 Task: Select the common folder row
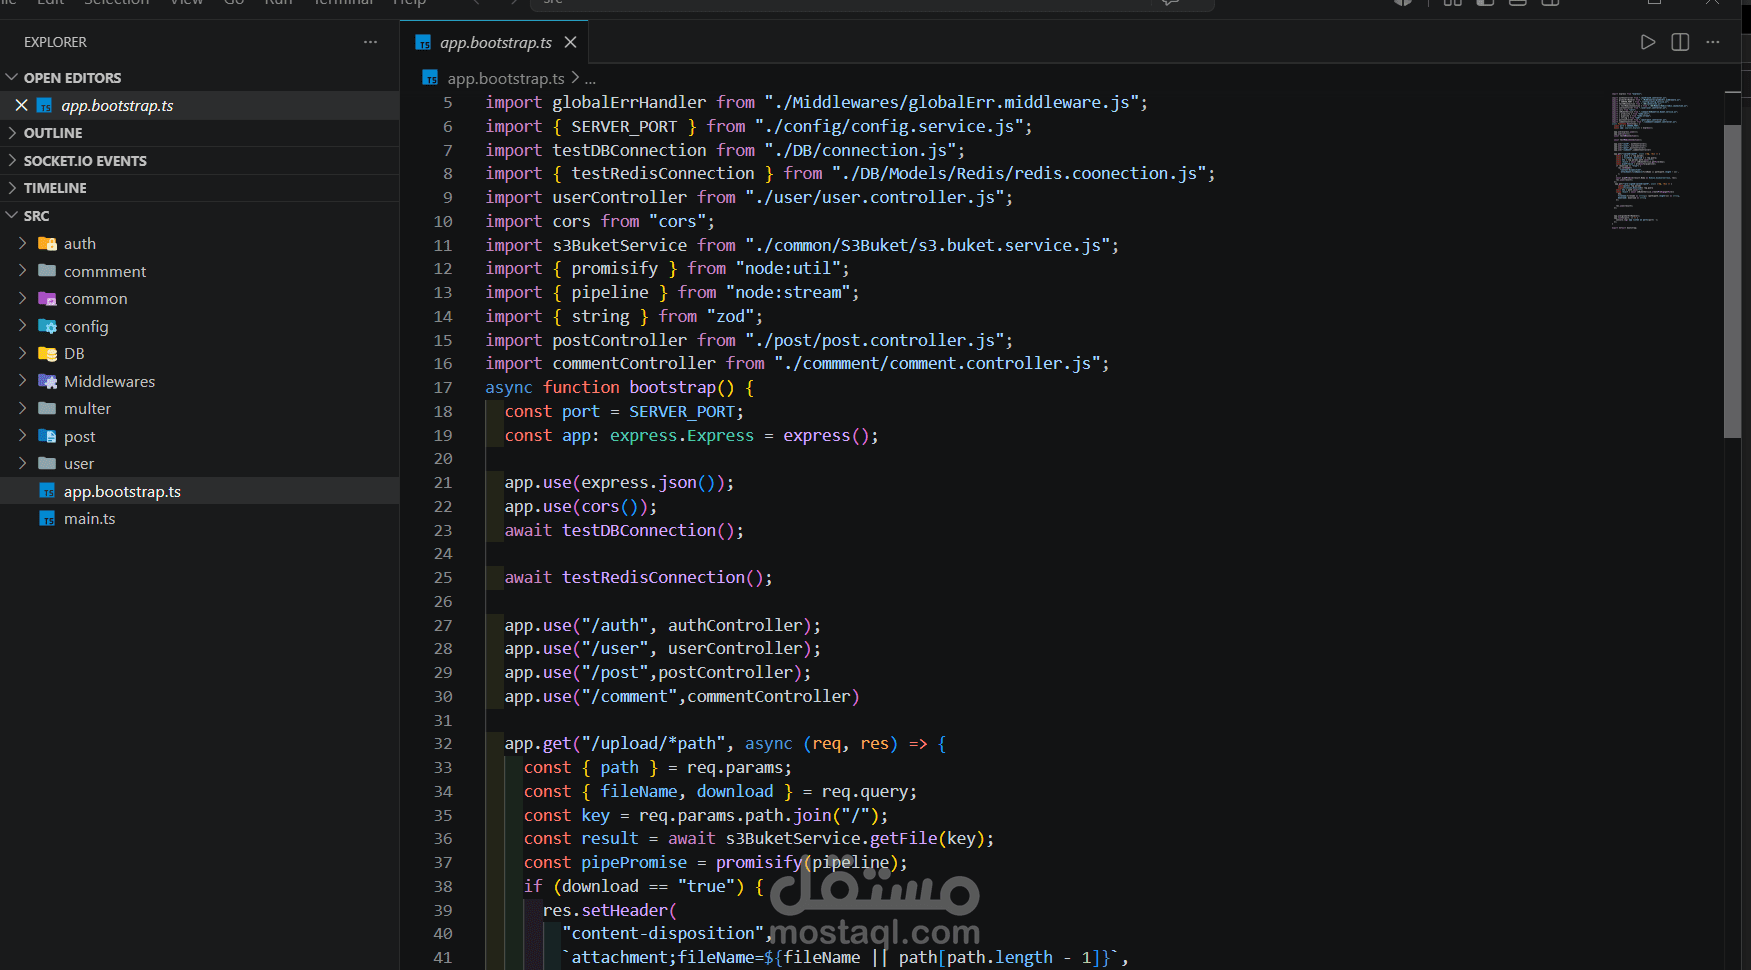200,298
